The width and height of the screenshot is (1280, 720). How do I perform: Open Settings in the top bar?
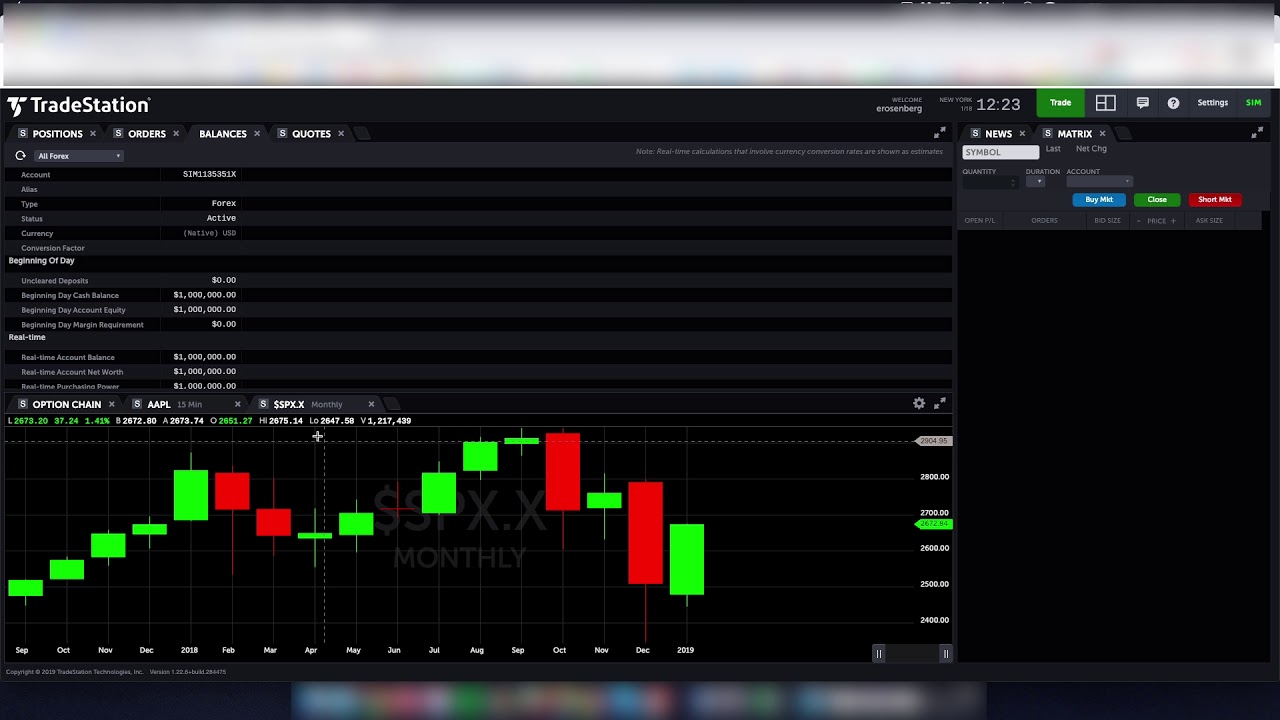1212,103
